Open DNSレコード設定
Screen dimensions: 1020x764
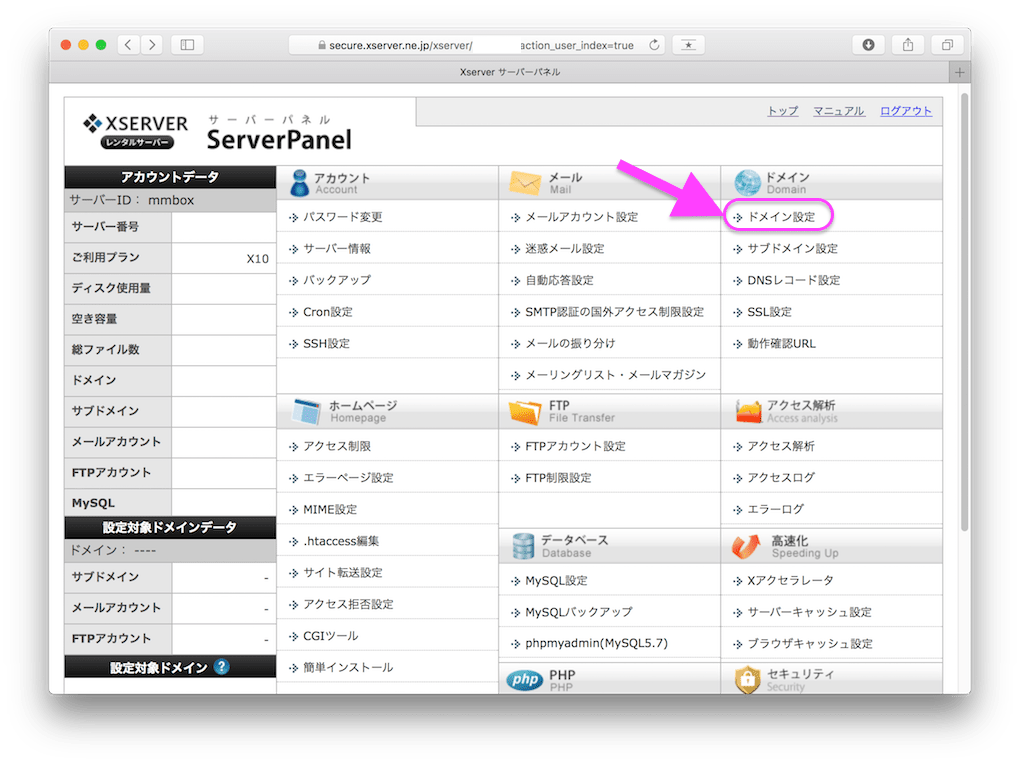click(x=794, y=280)
